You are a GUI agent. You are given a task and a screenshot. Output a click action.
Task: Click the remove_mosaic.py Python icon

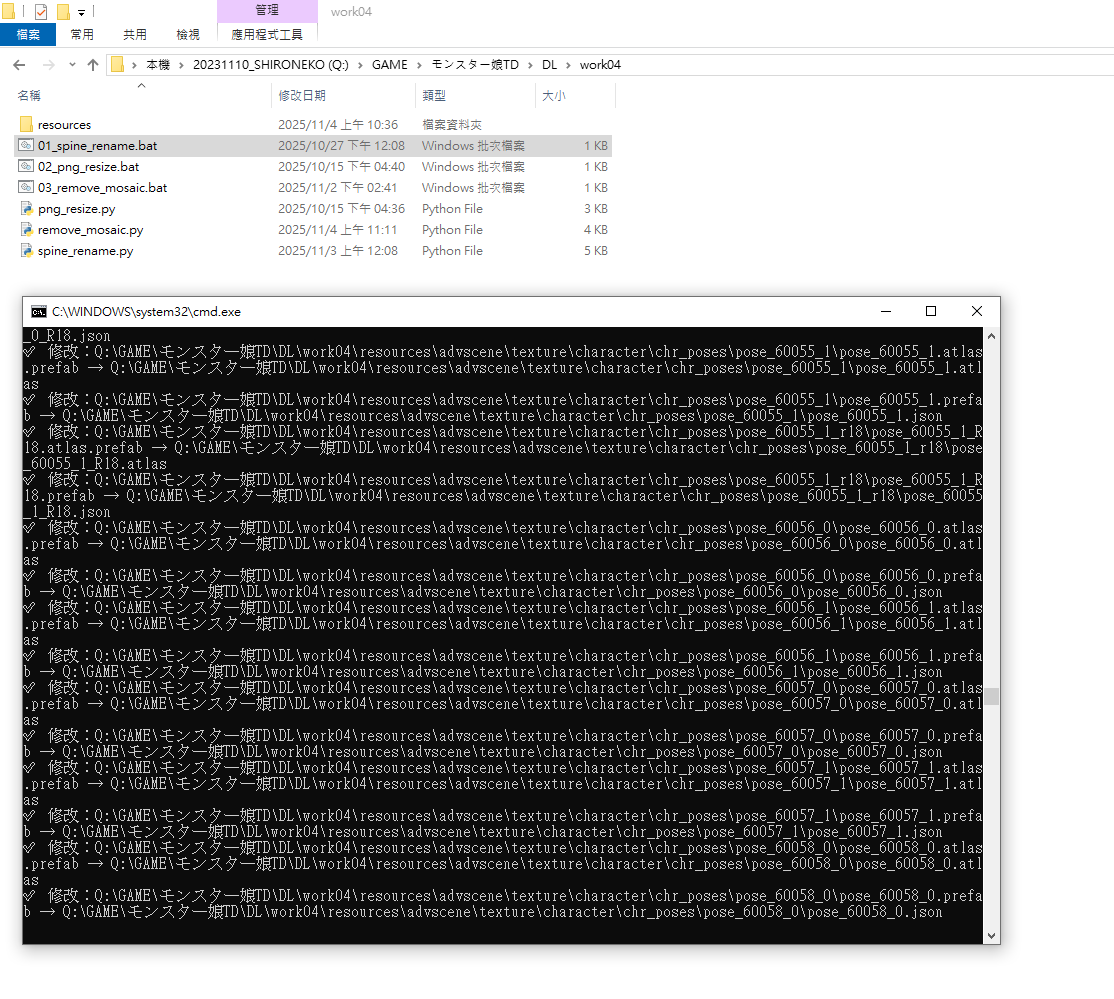[26, 230]
